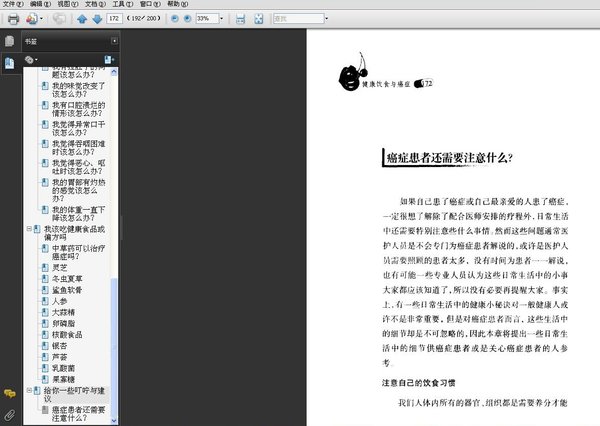Open the 帮助 menu
Viewport: 600px width, 426px height.
click(x=178, y=4)
